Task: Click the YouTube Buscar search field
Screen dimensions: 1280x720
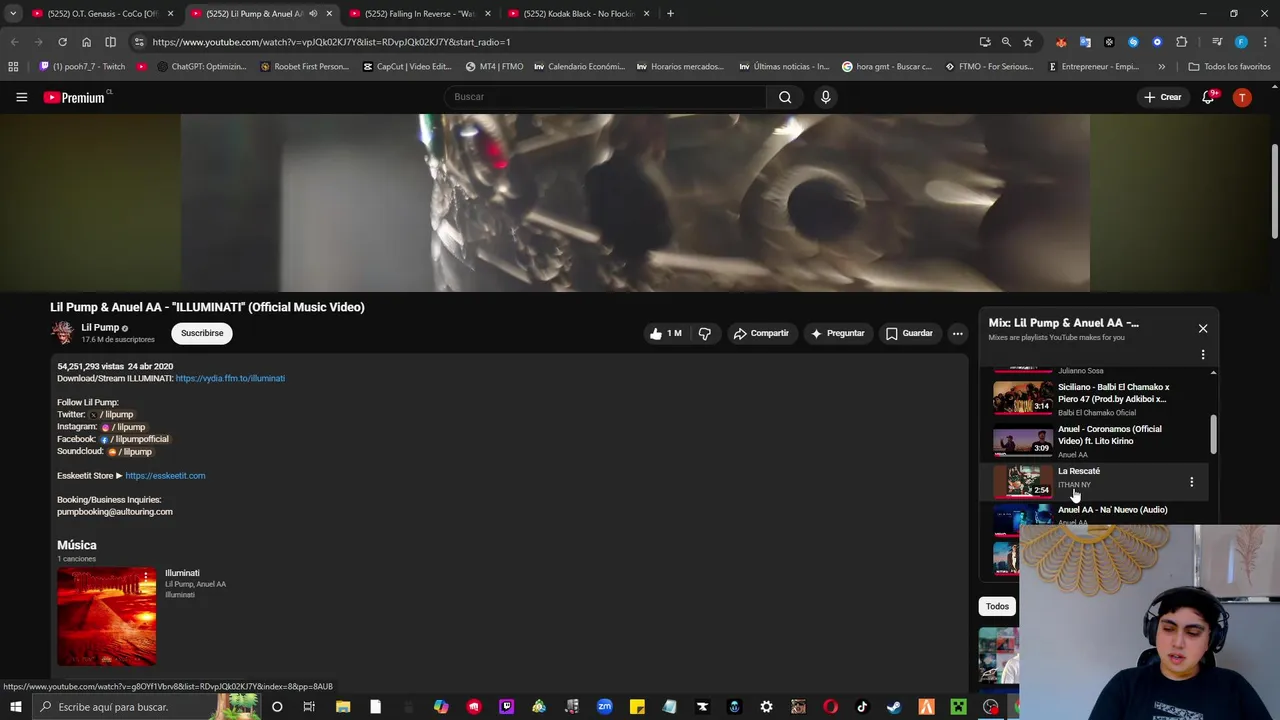Action: coord(605,97)
